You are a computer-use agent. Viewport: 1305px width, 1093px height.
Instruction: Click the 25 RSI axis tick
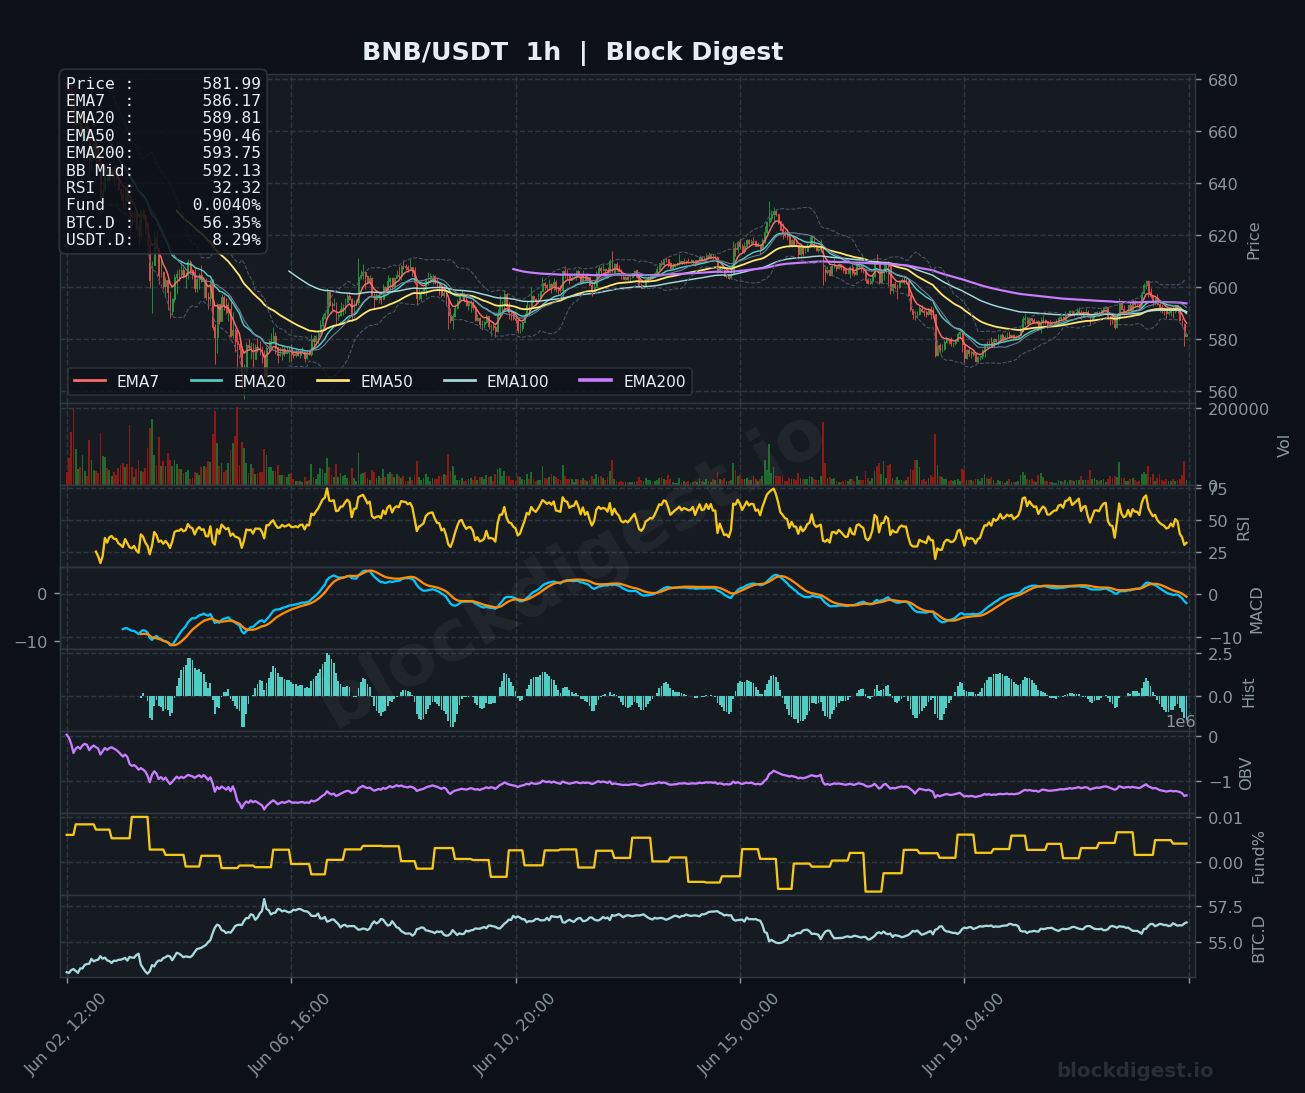tap(1216, 553)
